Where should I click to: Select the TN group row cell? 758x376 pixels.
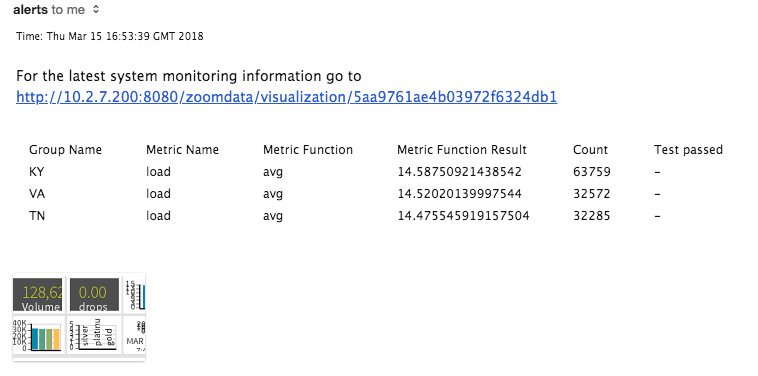[x=37, y=216]
